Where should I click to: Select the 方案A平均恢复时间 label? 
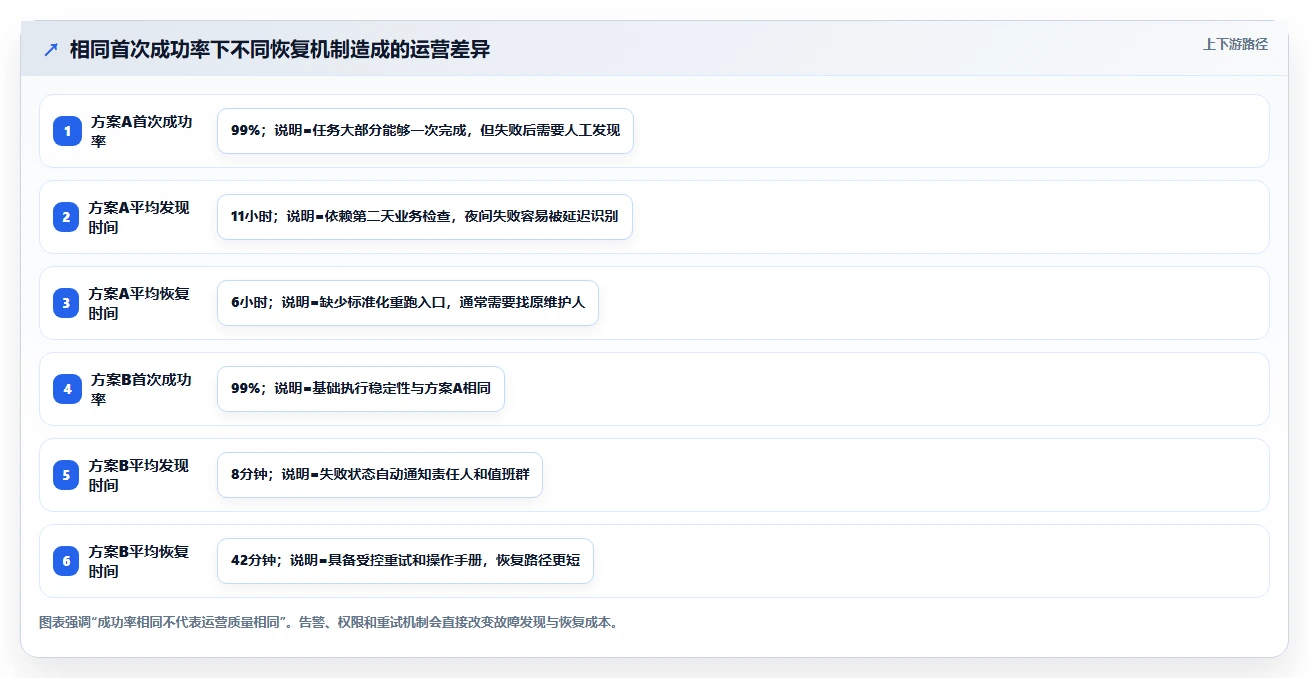140,303
